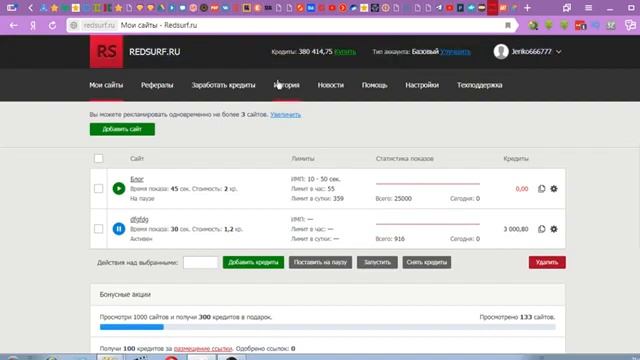Open the dfgfdg site link
This screenshot has height=360, width=640.
139,220
